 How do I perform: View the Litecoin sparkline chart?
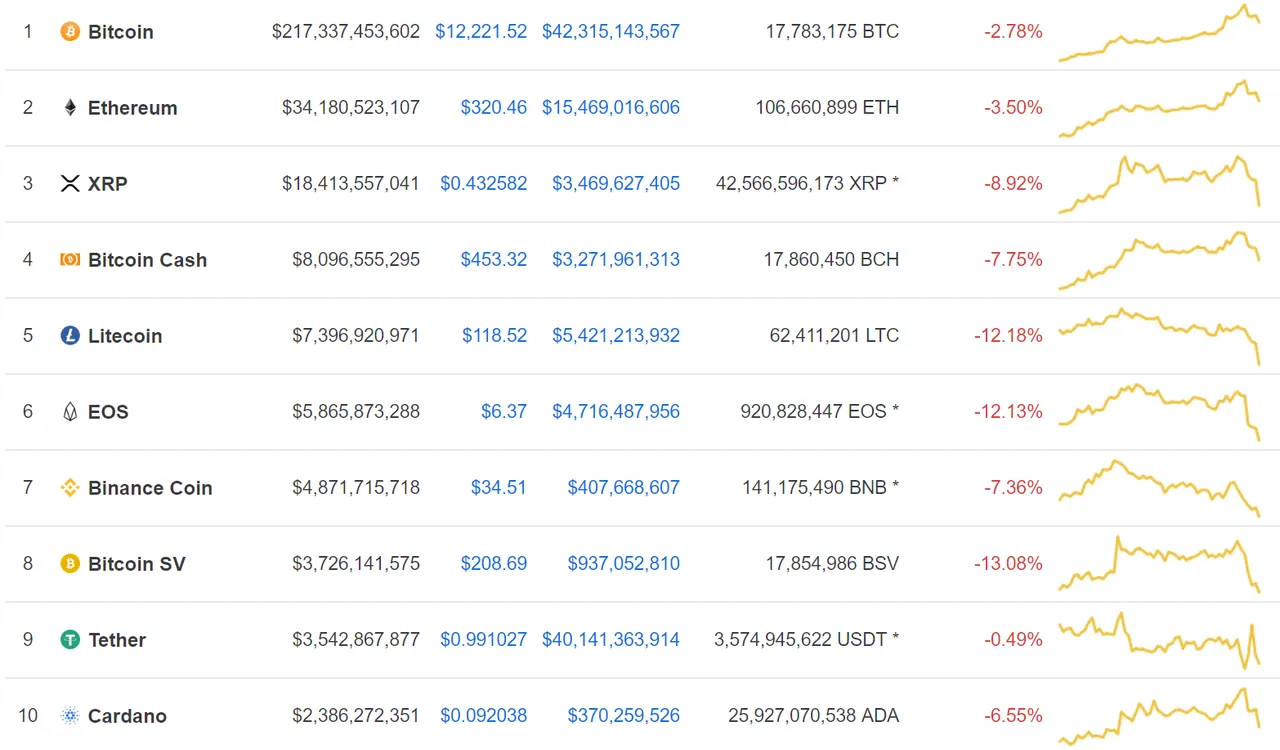pos(1160,337)
